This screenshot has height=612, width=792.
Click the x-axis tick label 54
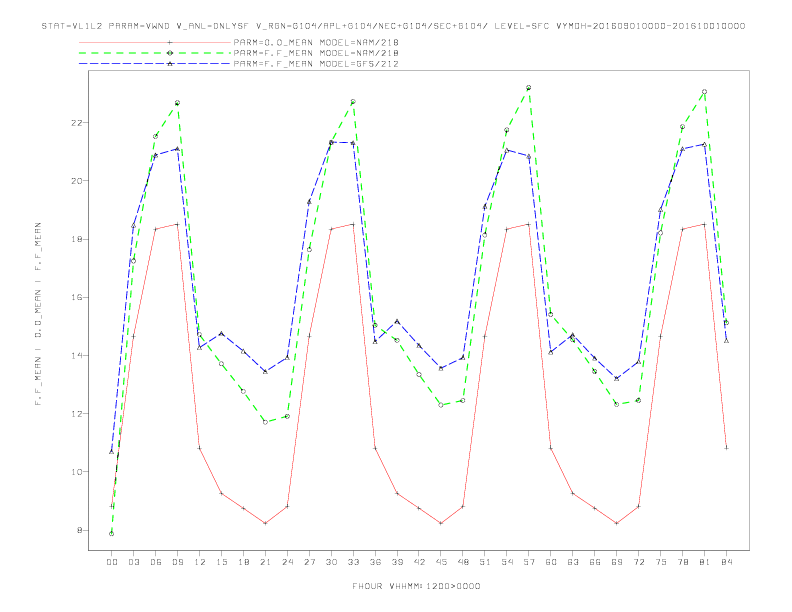pyautogui.click(x=507, y=562)
